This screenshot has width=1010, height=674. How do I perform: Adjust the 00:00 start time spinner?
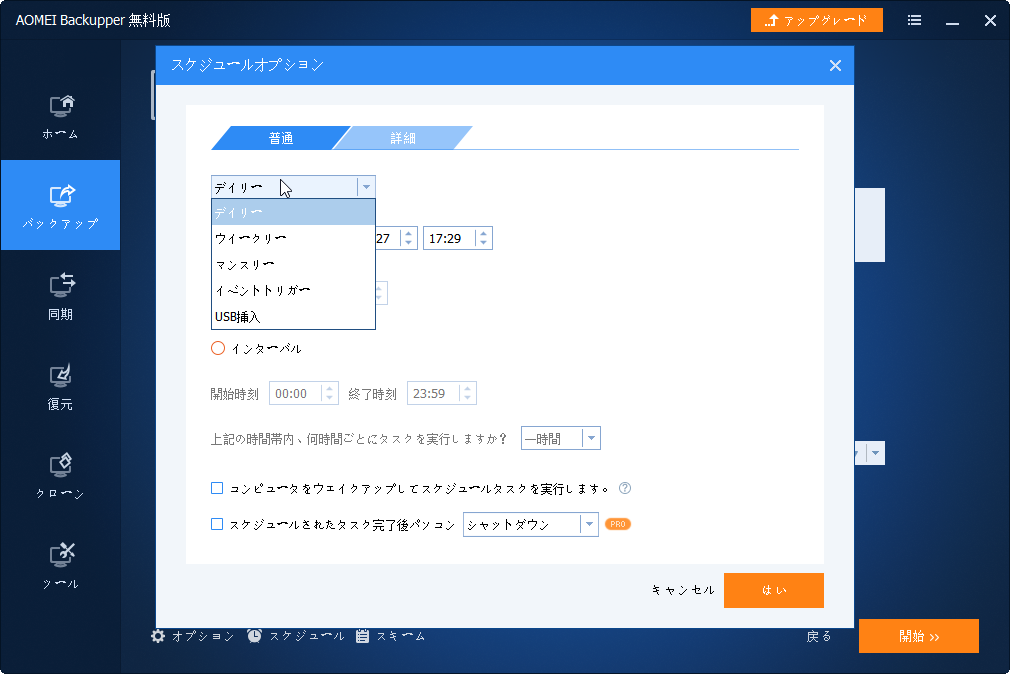329,394
